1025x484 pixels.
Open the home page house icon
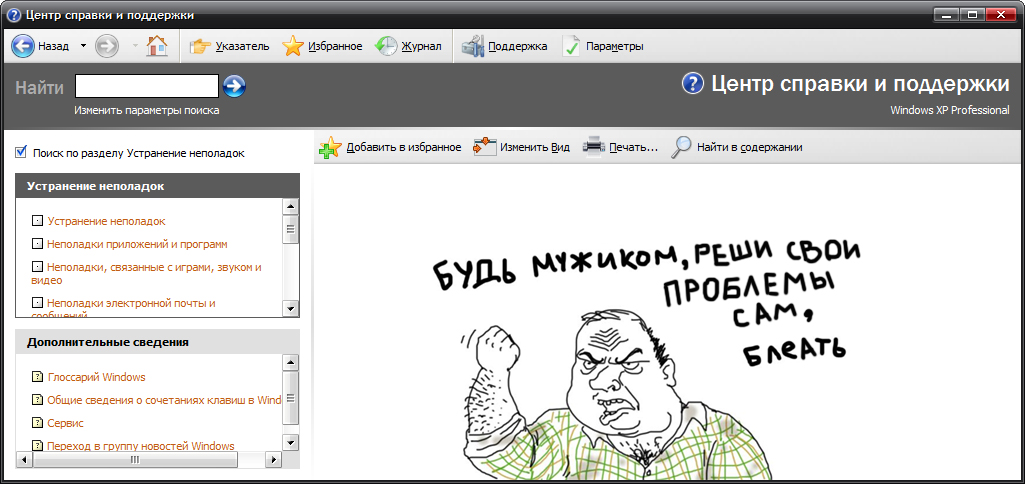pos(157,46)
